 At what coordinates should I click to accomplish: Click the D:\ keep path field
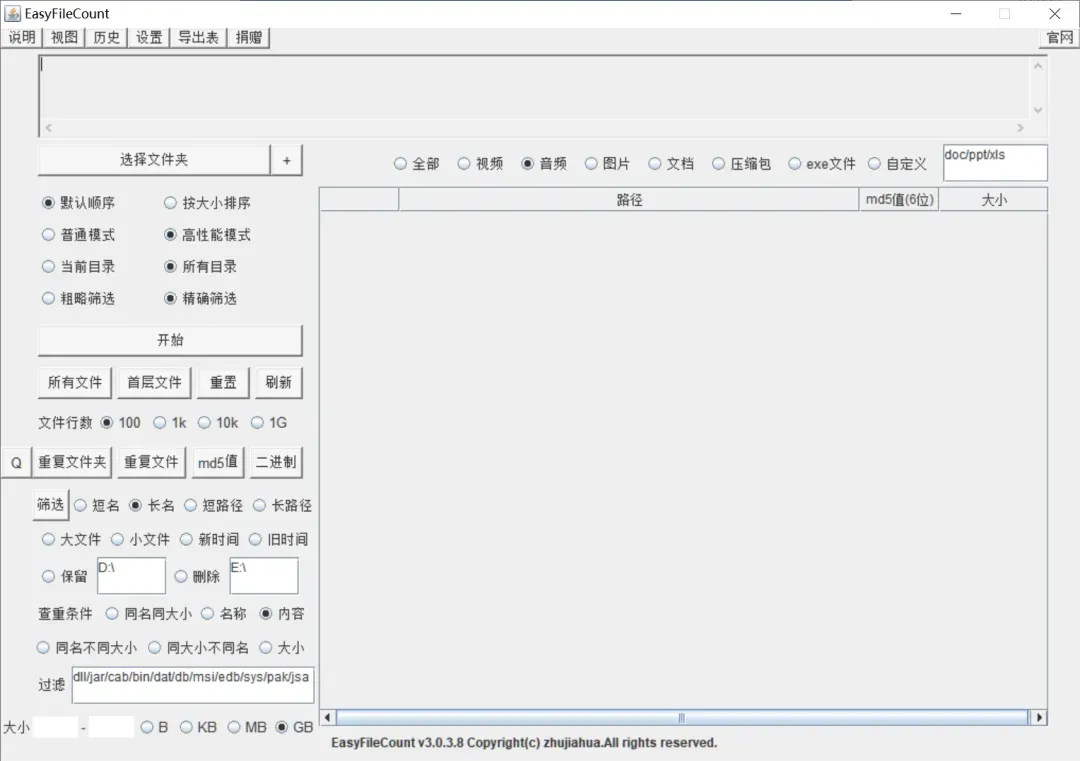(131, 576)
